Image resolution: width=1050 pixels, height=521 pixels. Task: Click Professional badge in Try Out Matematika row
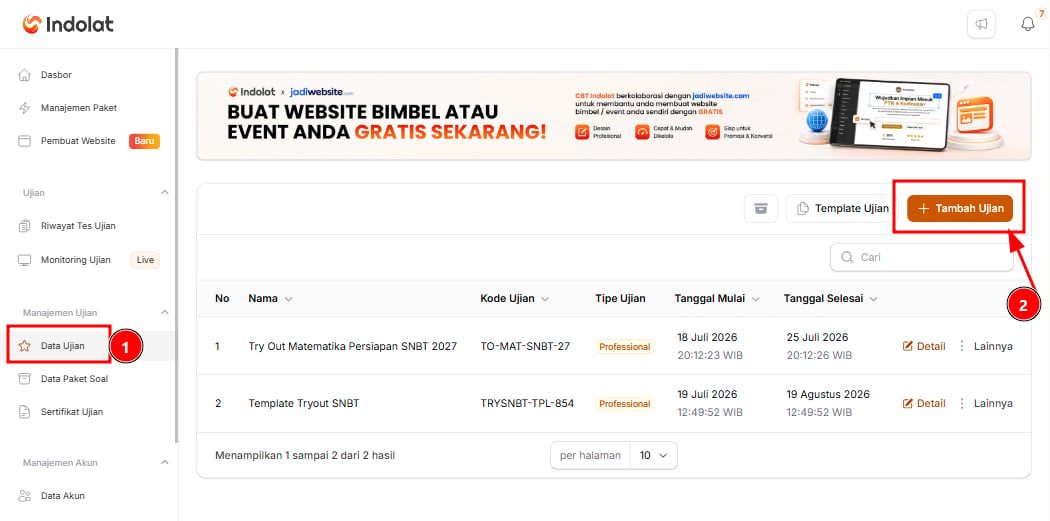[x=625, y=347]
